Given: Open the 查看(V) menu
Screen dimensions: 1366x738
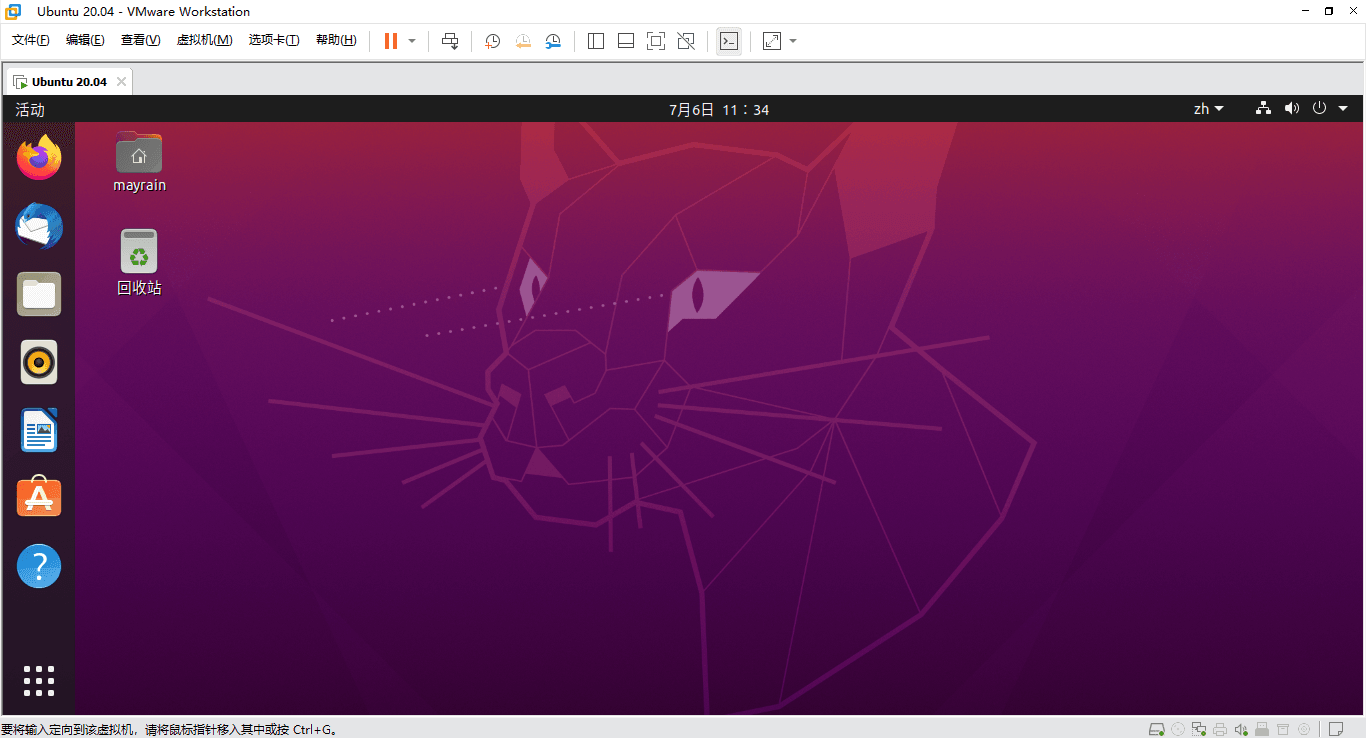Looking at the screenshot, I should pyautogui.click(x=140, y=40).
